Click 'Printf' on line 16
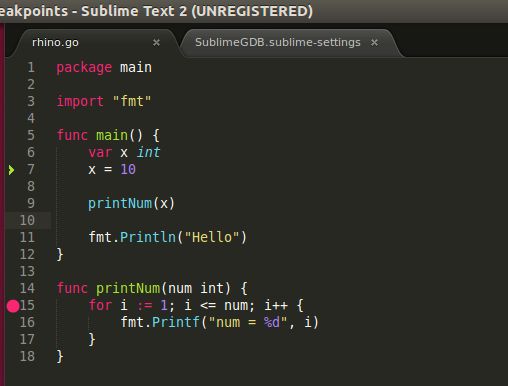 coord(176,322)
